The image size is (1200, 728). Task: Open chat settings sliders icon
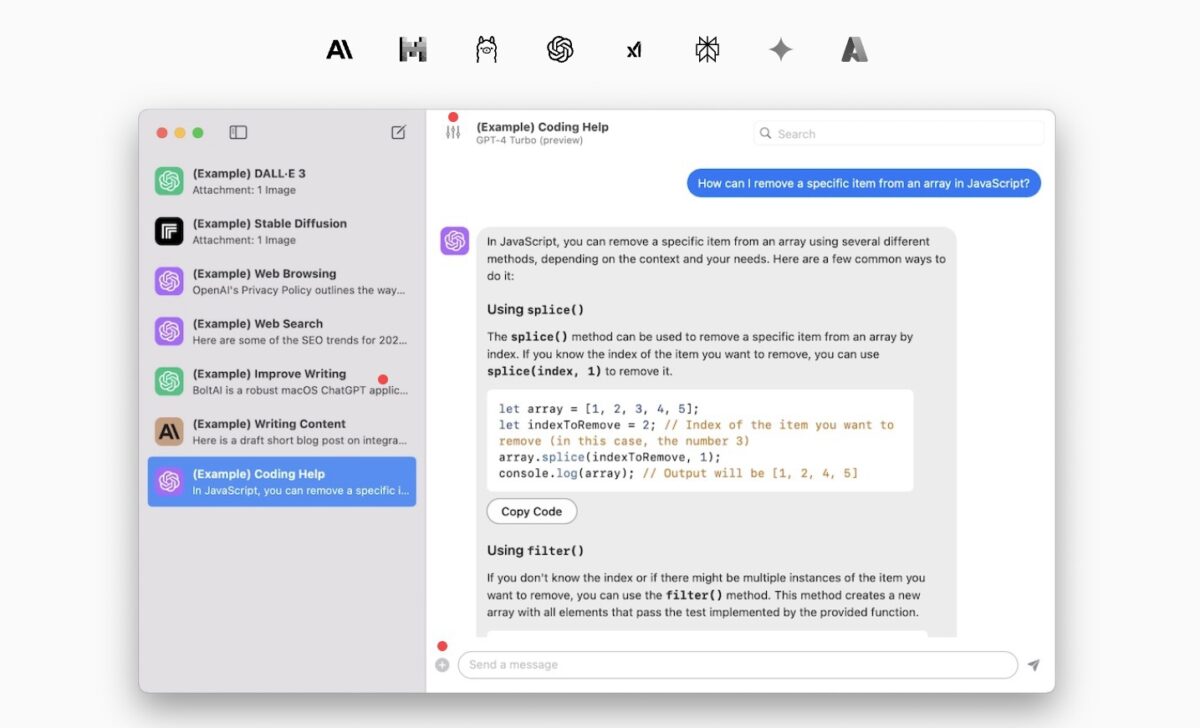(x=453, y=133)
